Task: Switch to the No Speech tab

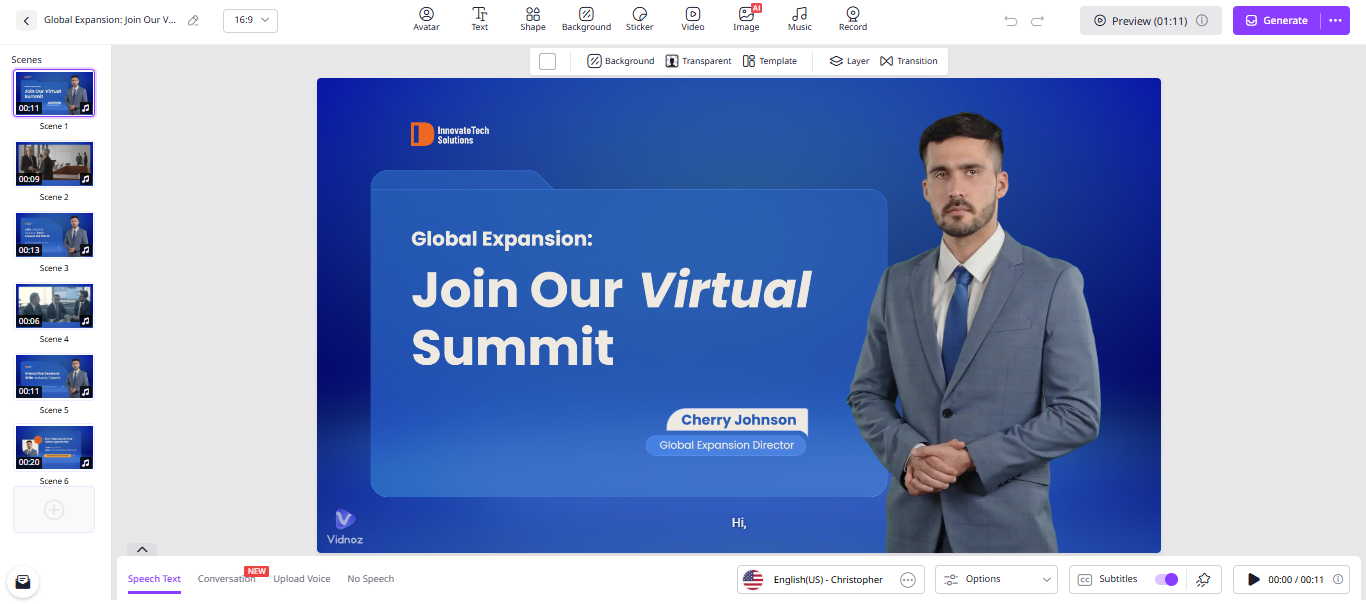Action: pyautogui.click(x=370, y=579)
